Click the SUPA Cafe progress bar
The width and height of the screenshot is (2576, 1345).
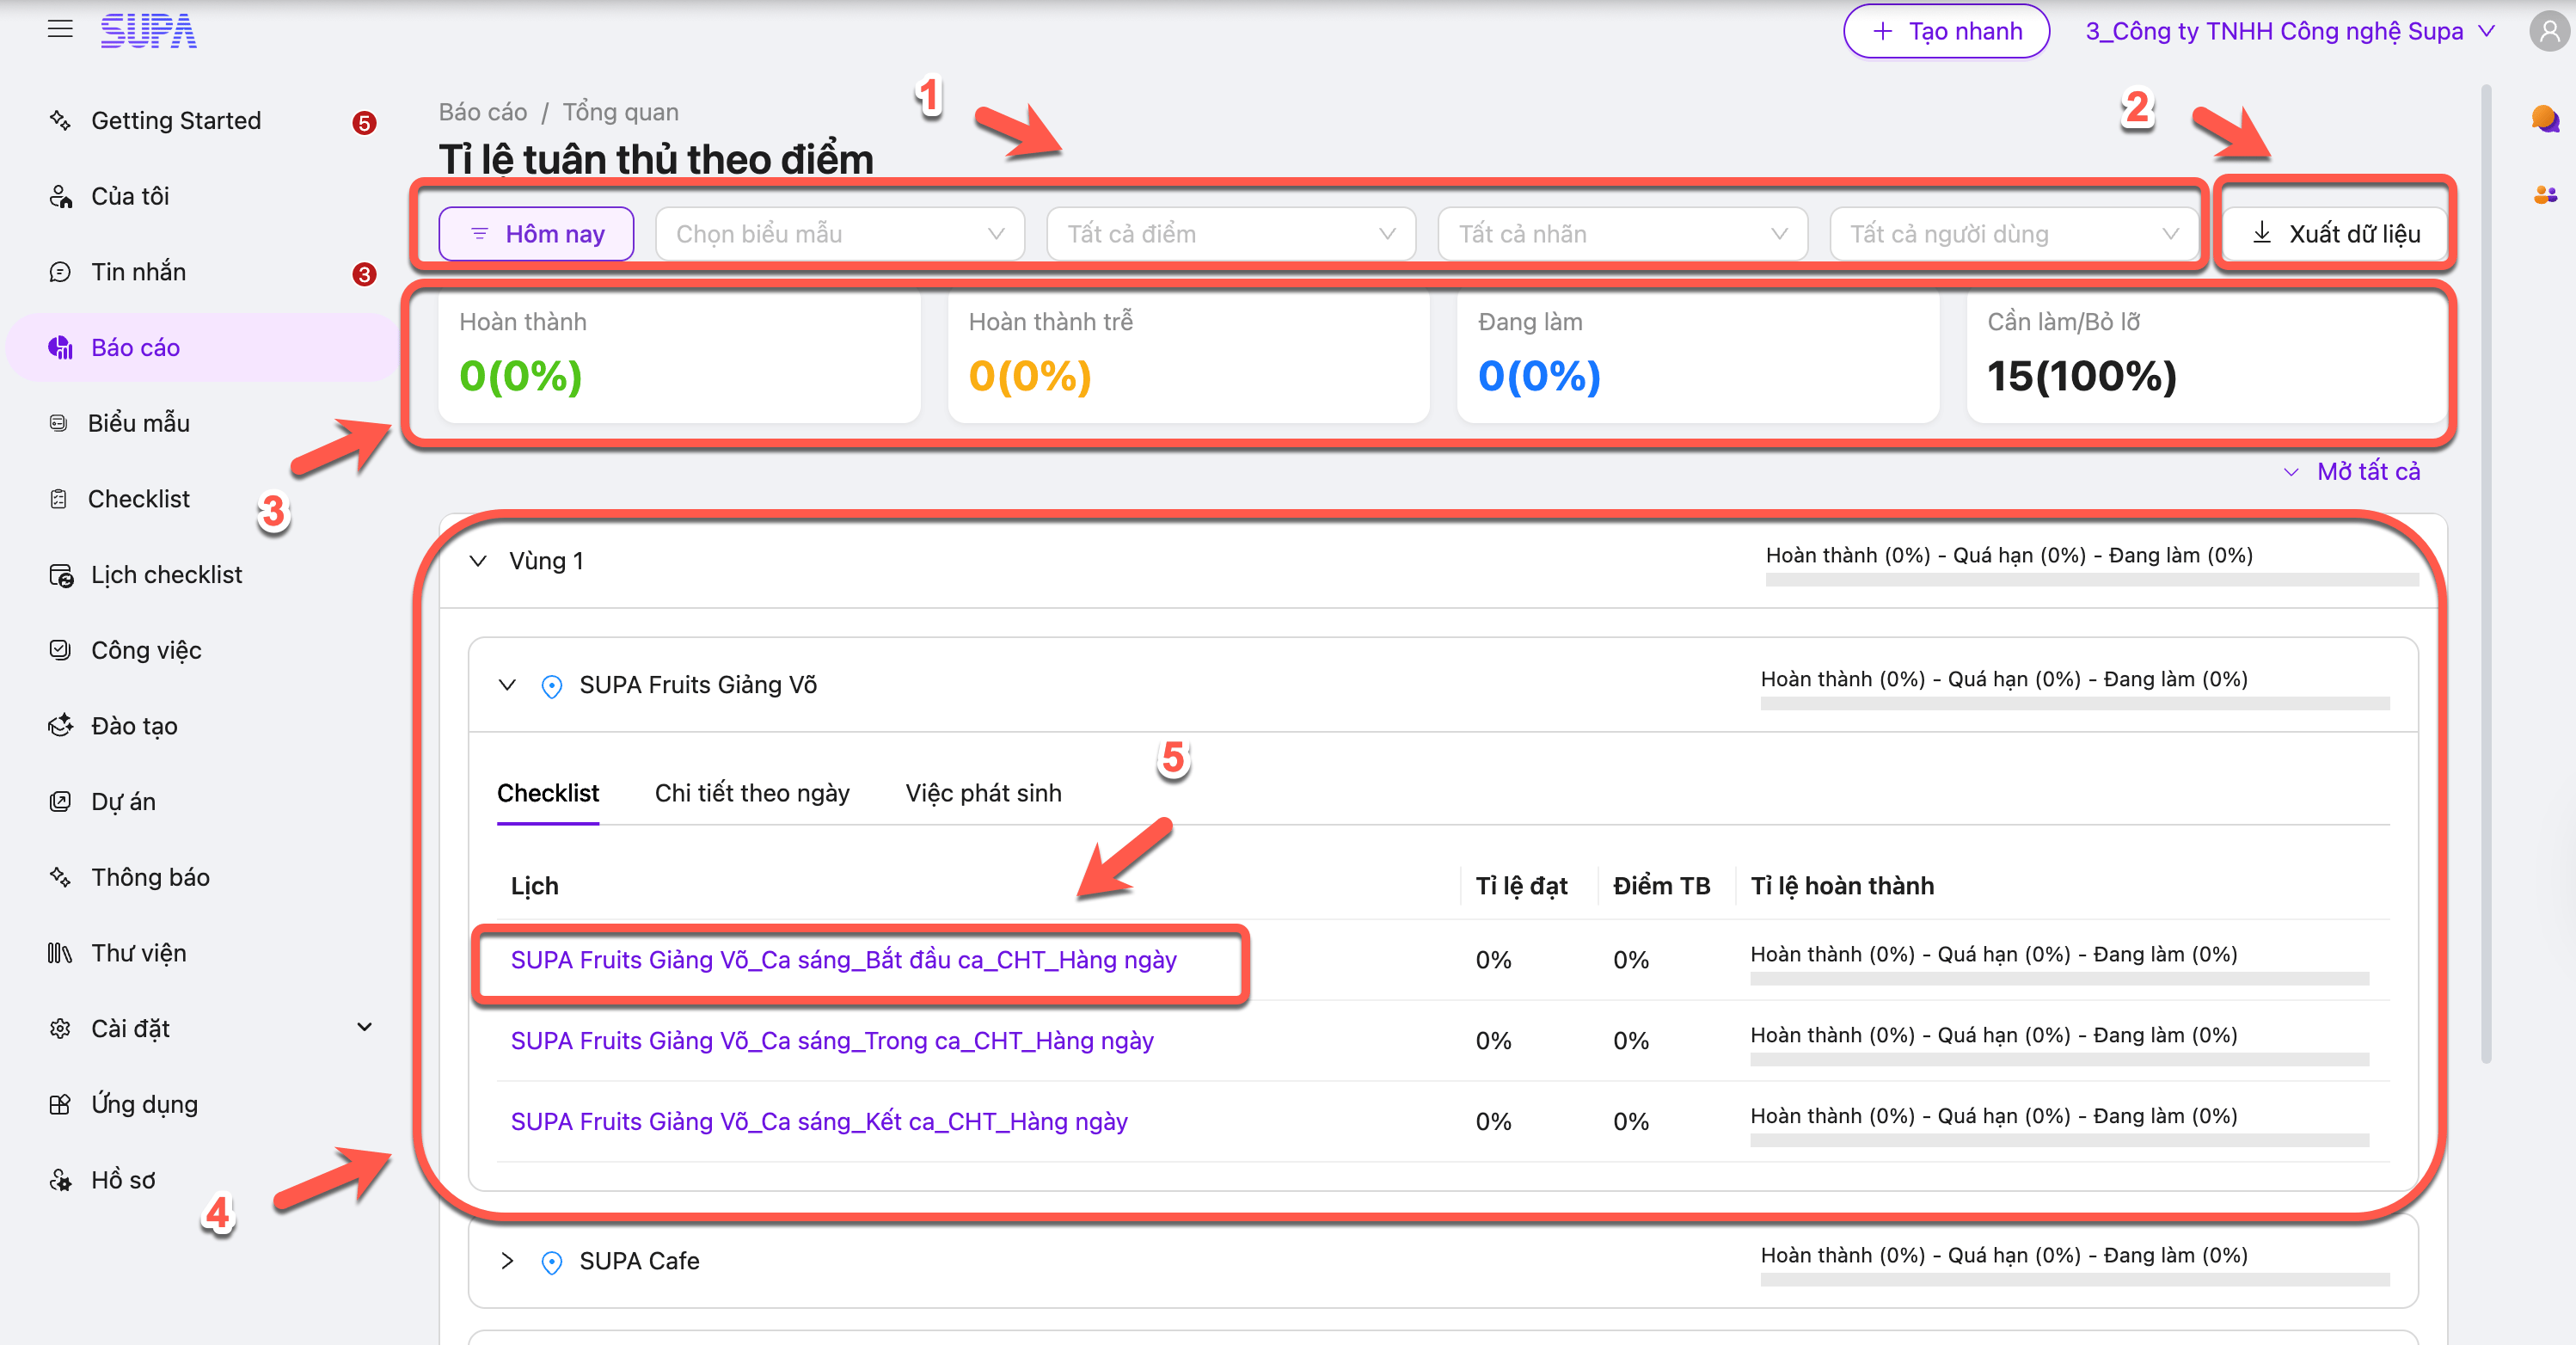[2075, 1280]
